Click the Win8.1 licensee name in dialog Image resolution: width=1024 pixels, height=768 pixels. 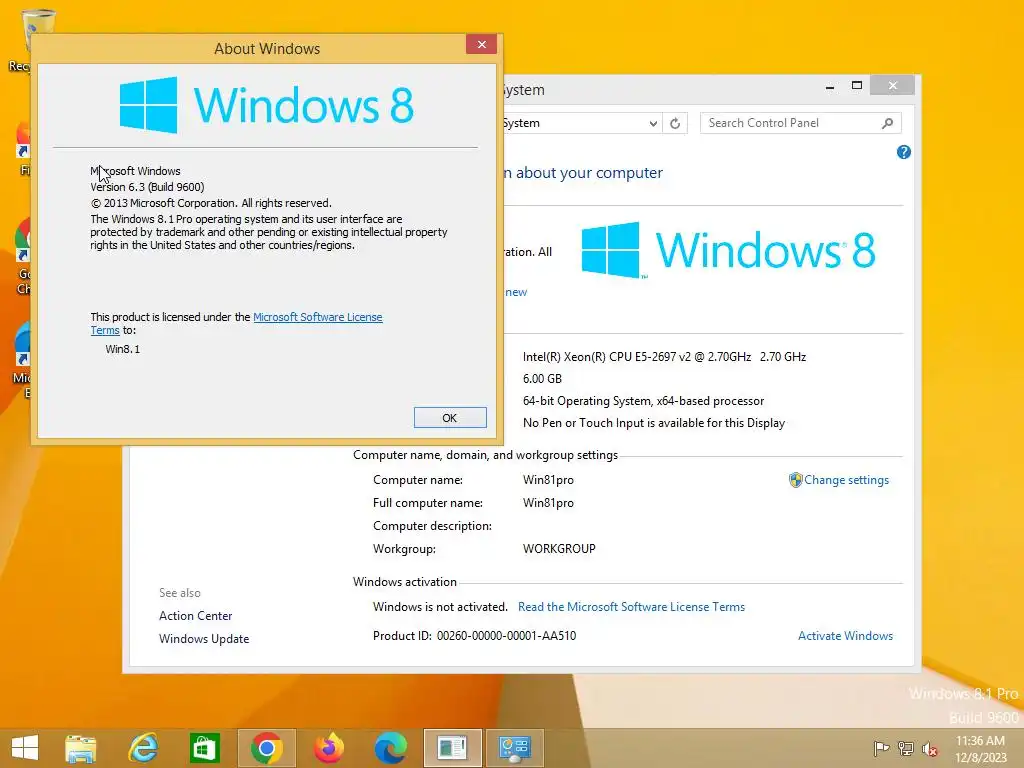(x=123, y=349)
